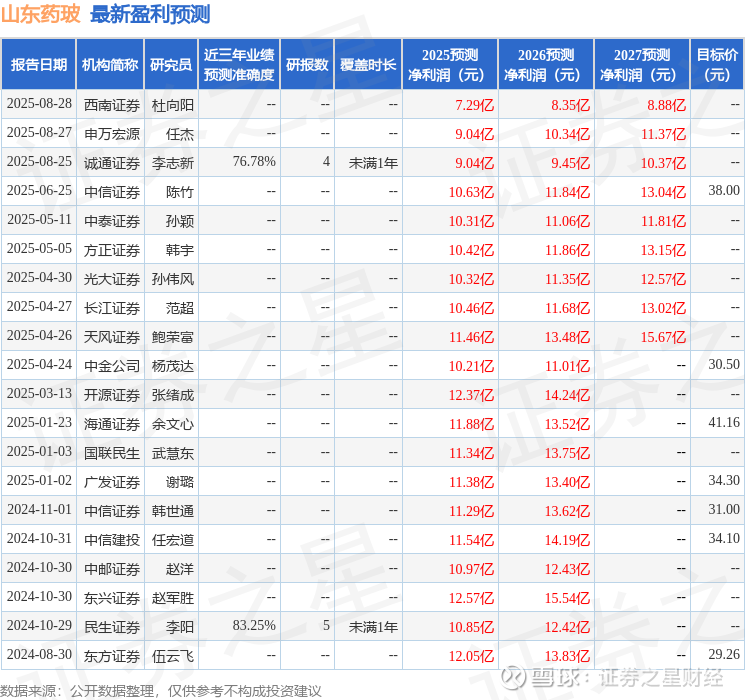The height and width of the screenshot is (700, 745).
Task: Click the 7.29亿 profit value
Action: coord(474,105)
